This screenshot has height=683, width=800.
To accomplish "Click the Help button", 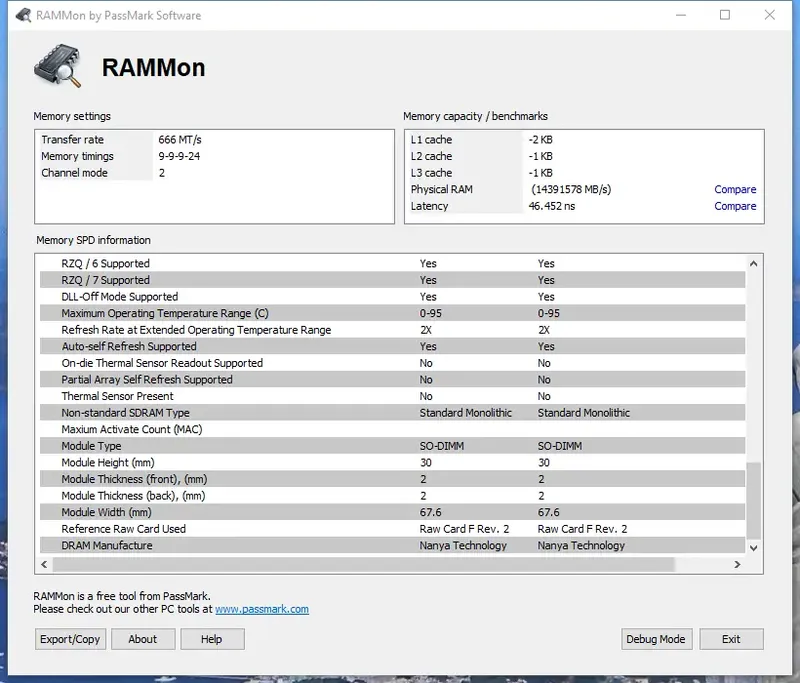I will (x=212, y=639).
